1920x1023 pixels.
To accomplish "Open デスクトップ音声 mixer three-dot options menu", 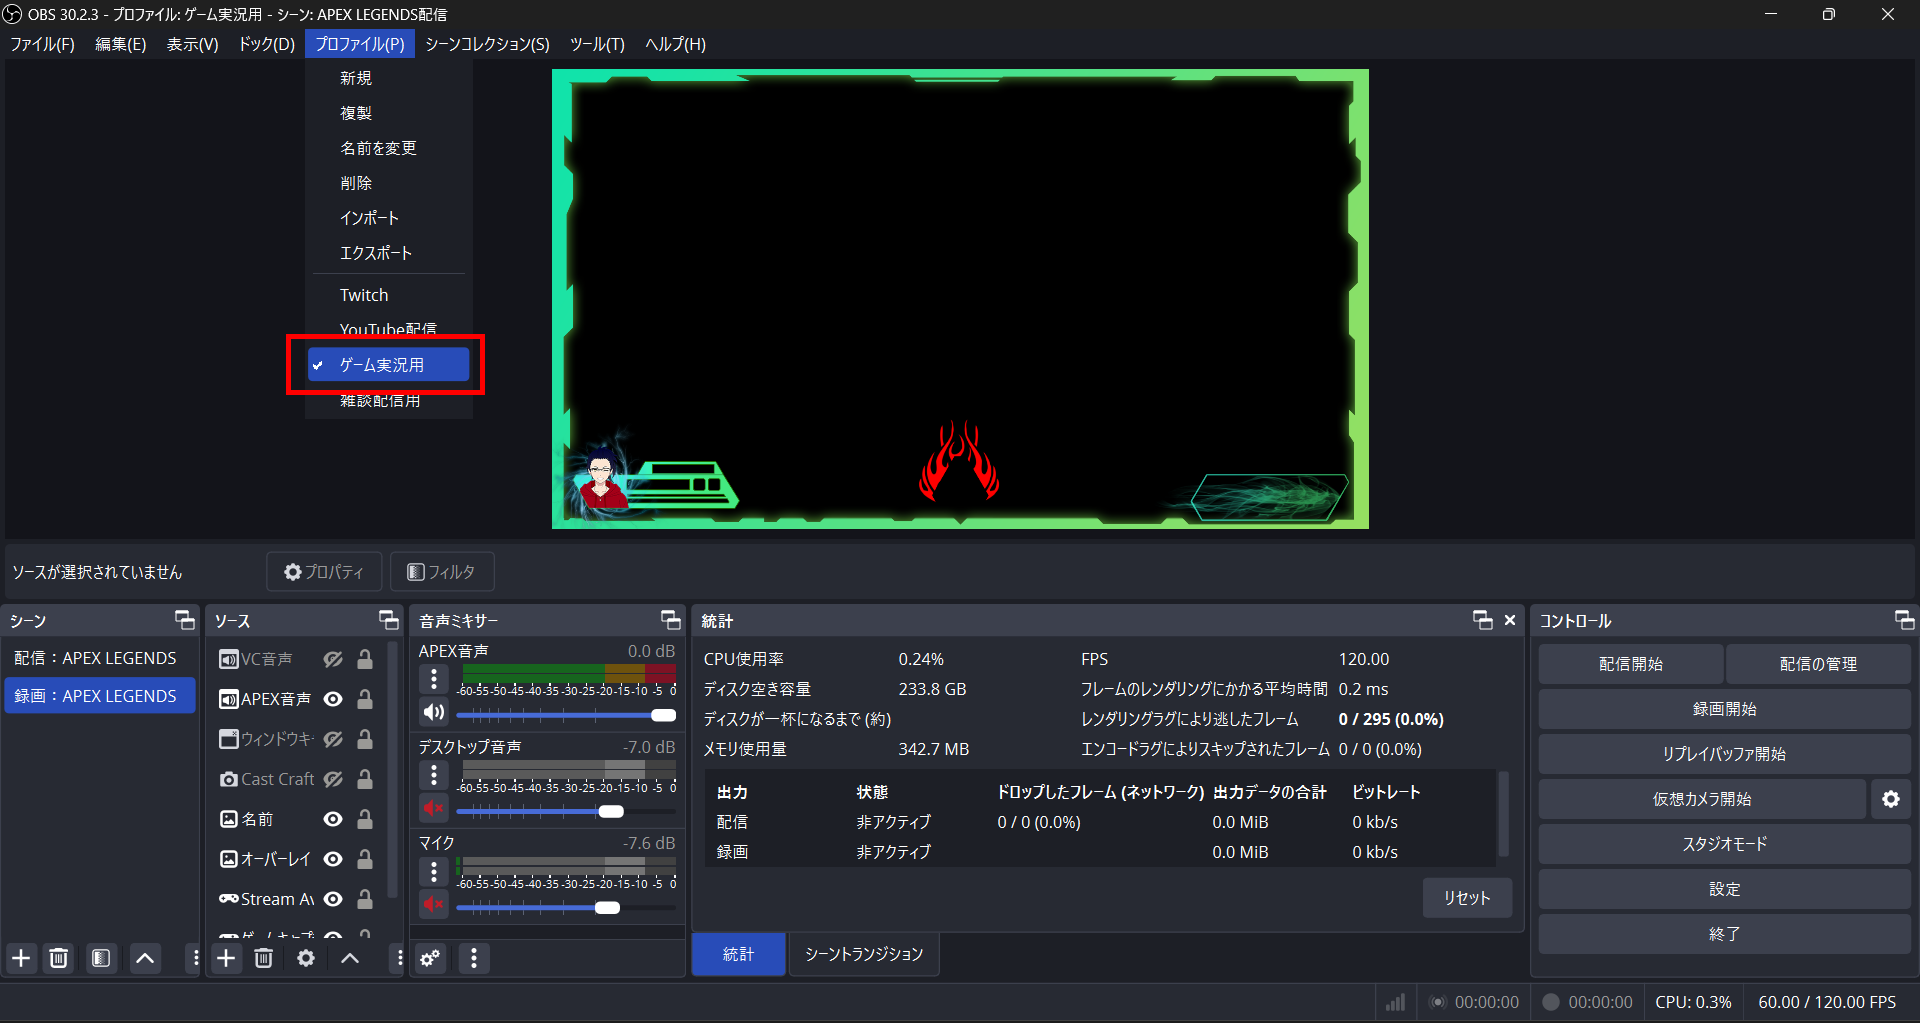I will (434, 776).
